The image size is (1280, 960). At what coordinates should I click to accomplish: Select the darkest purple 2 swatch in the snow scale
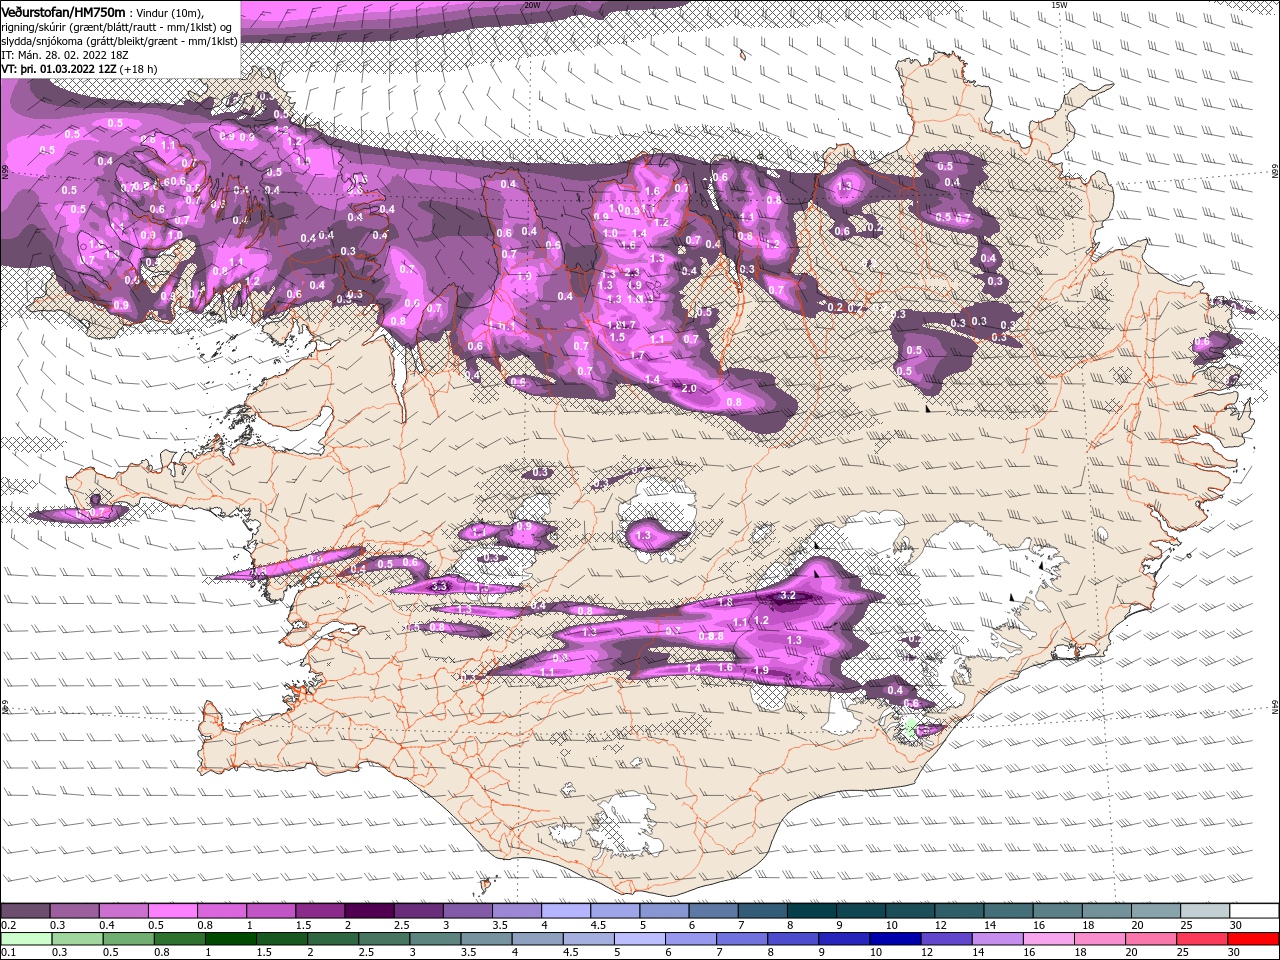[369, 911]
